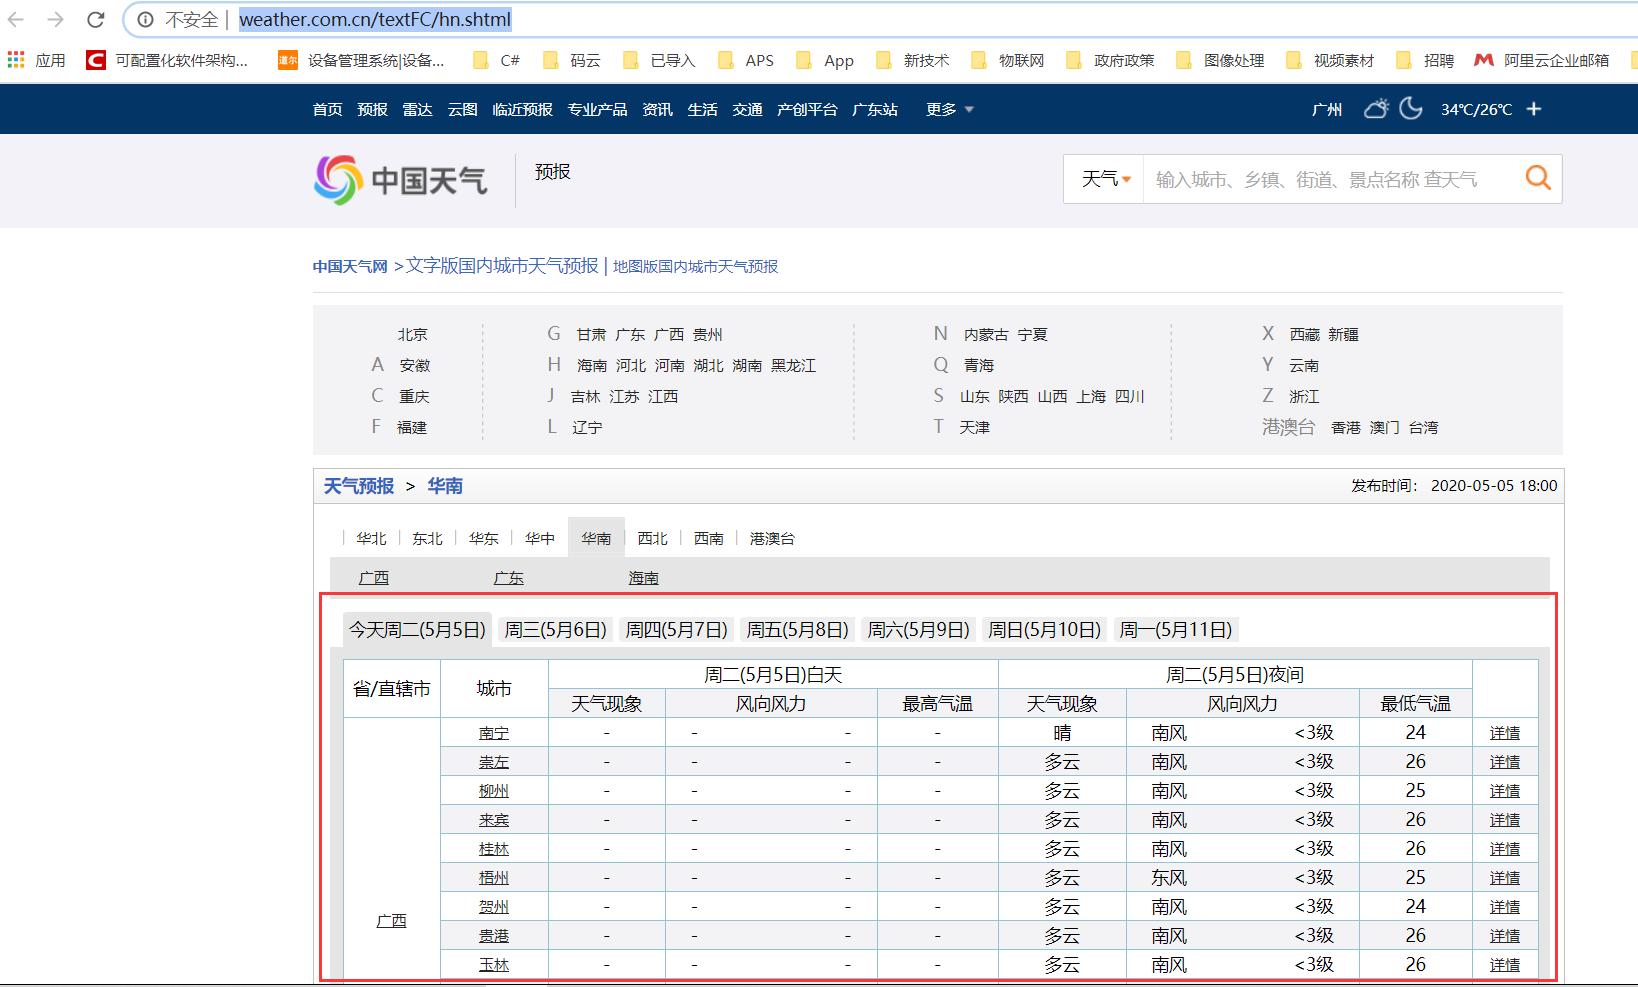
Task: Switch to the 西北 region tab
Action: pos(652,538)
